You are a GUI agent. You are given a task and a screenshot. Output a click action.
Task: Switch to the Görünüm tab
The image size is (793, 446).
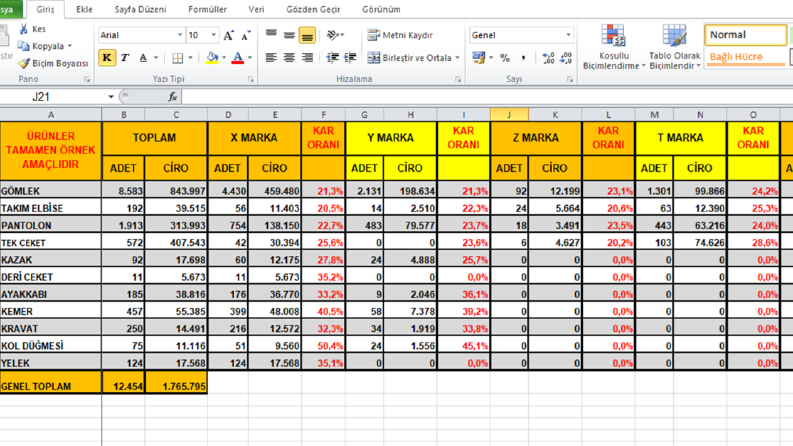(x=381, y=9)
